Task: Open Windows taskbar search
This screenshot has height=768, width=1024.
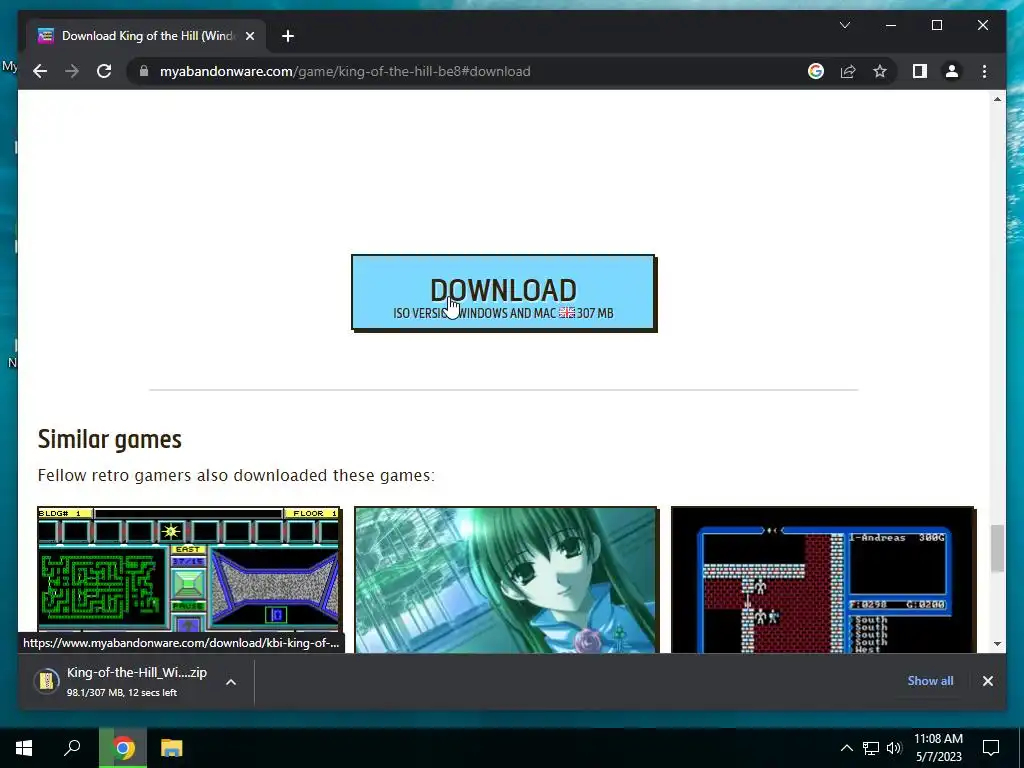Action: 72,748
